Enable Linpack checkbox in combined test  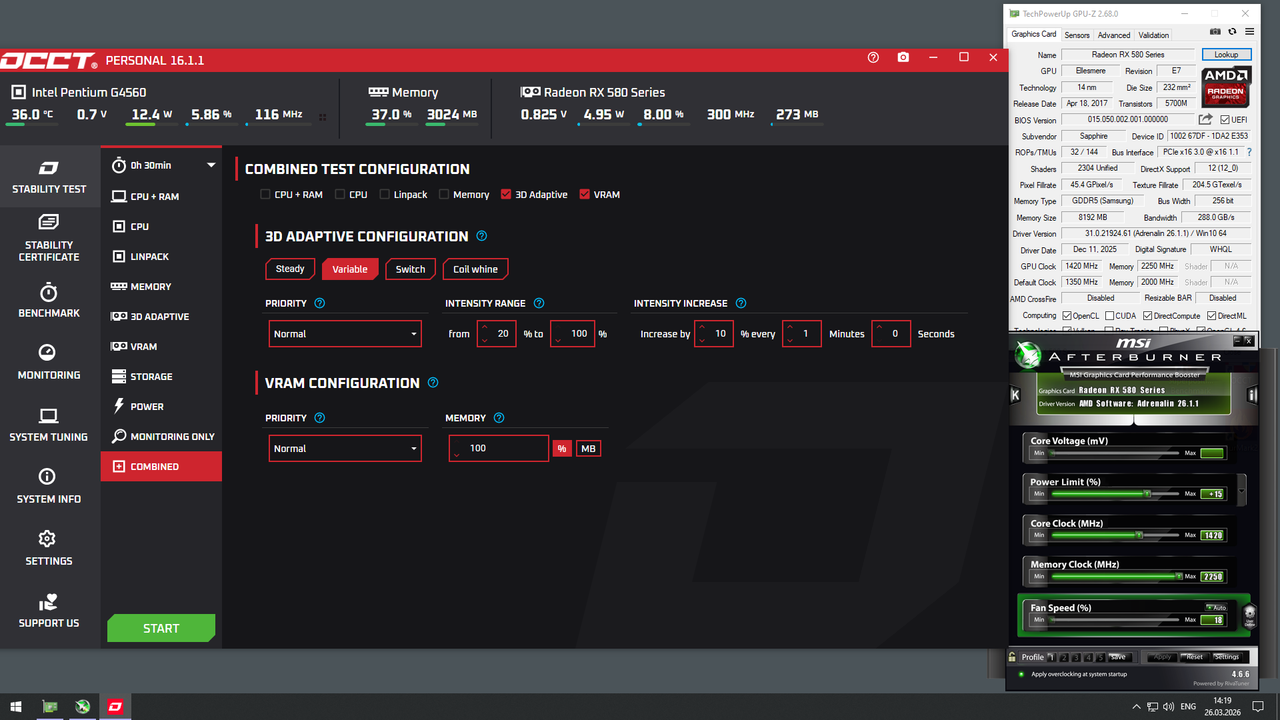tap(385, 194)
